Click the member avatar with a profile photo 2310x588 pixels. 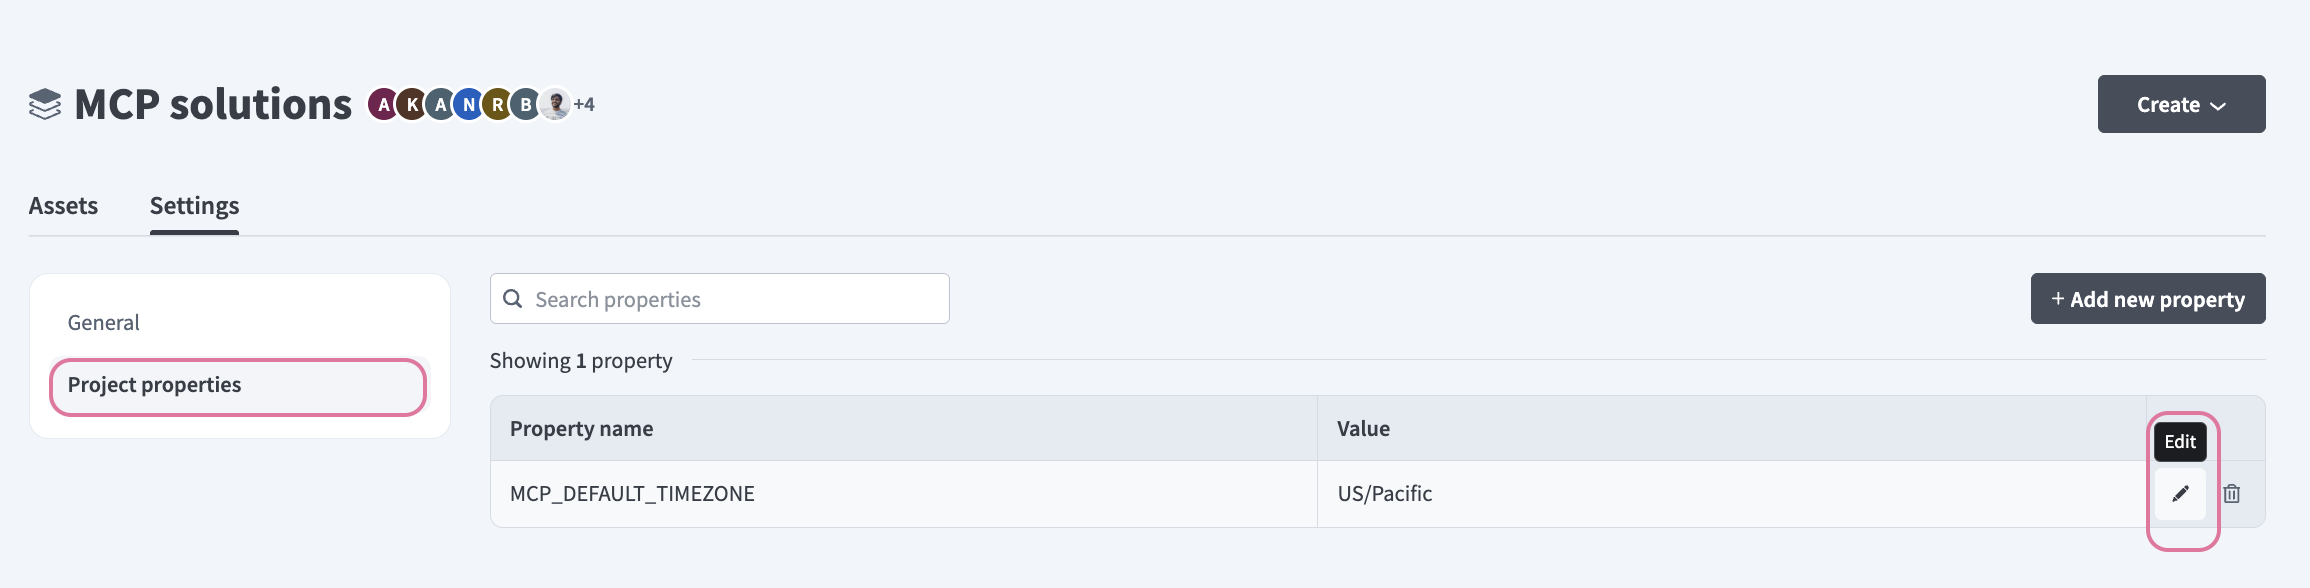click(555, 104)
